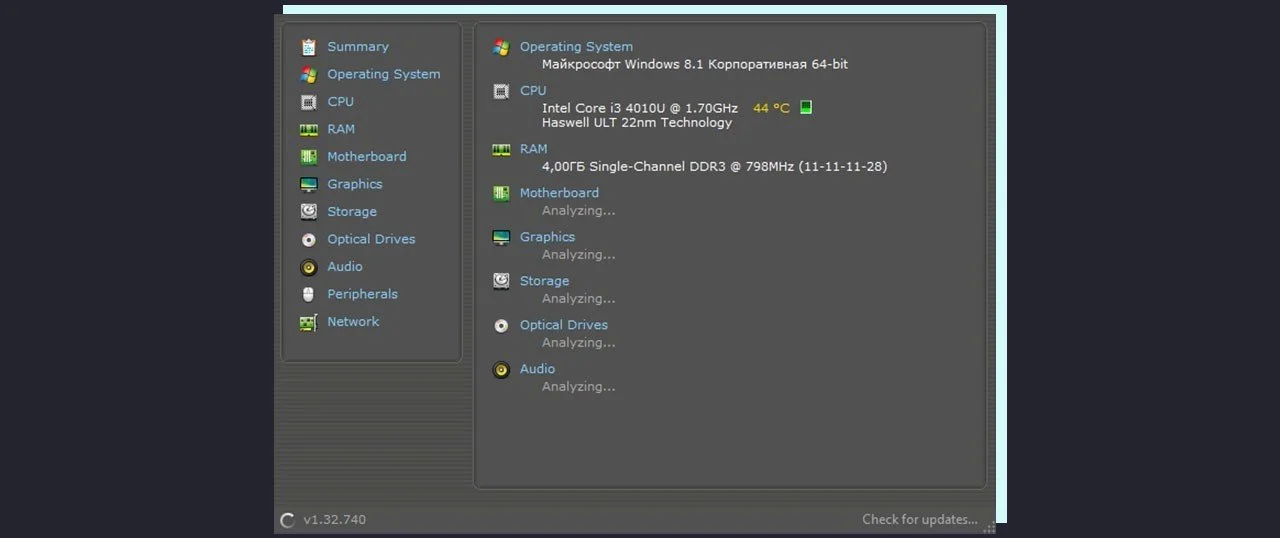The image size is (1280, 538).
Task: Click Storage heading link in summary panel
Action: pyautogui.click(x=544, y=281)
